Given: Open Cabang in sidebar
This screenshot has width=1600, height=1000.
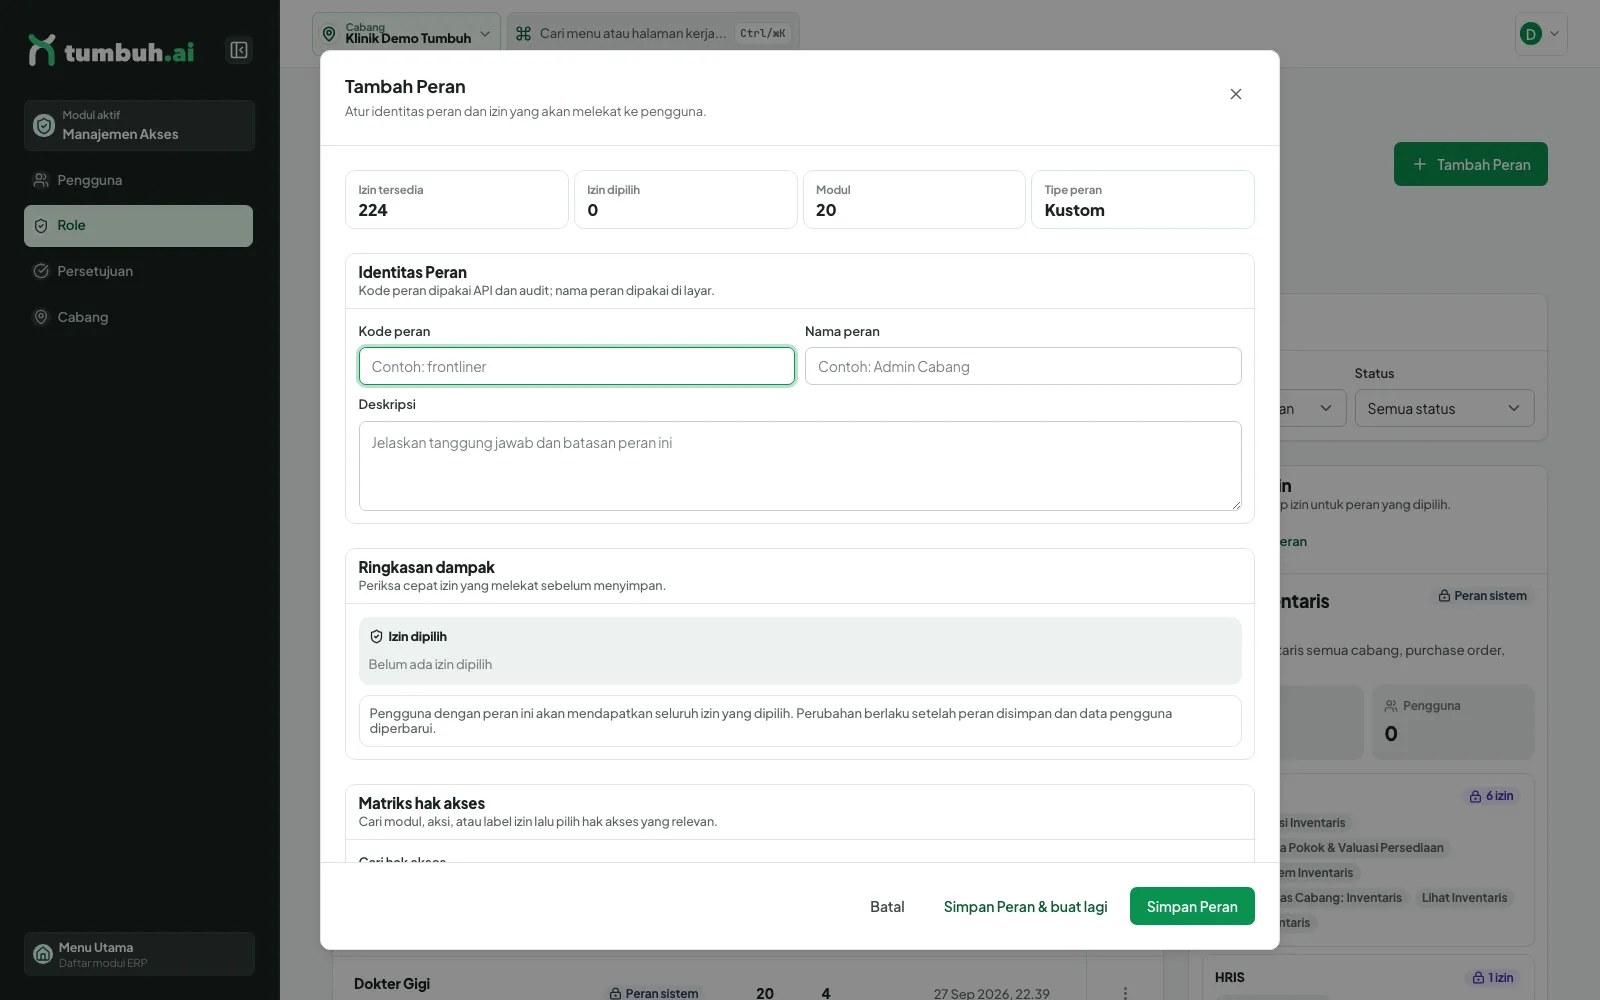Looking at the screenshot, I should click(x=138, y=317).
